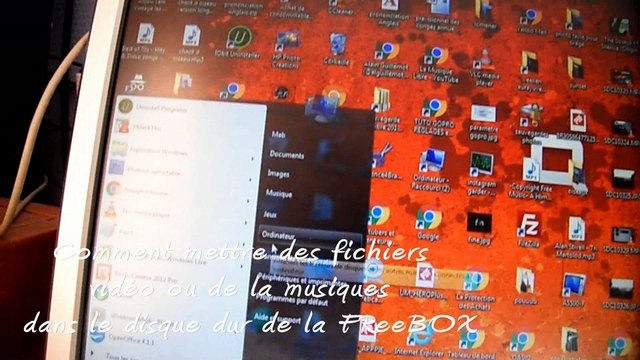
Task: Expand Explorateur Windows jump list arrow
Action: click(252, 158)
